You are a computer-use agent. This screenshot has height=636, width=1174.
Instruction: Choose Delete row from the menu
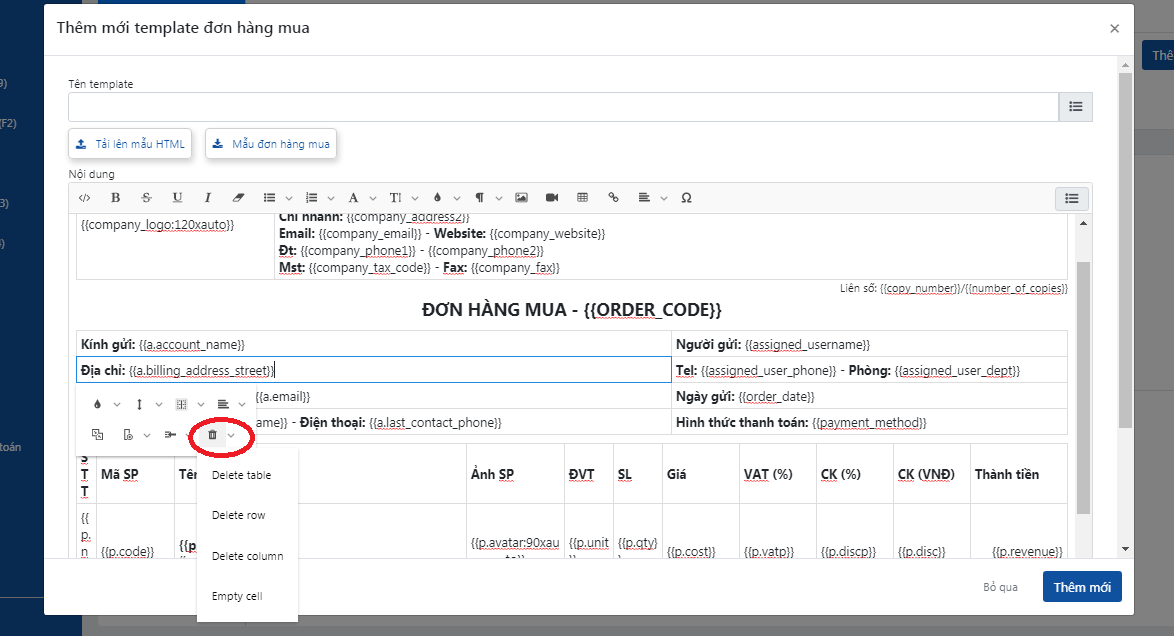(238, 515)
